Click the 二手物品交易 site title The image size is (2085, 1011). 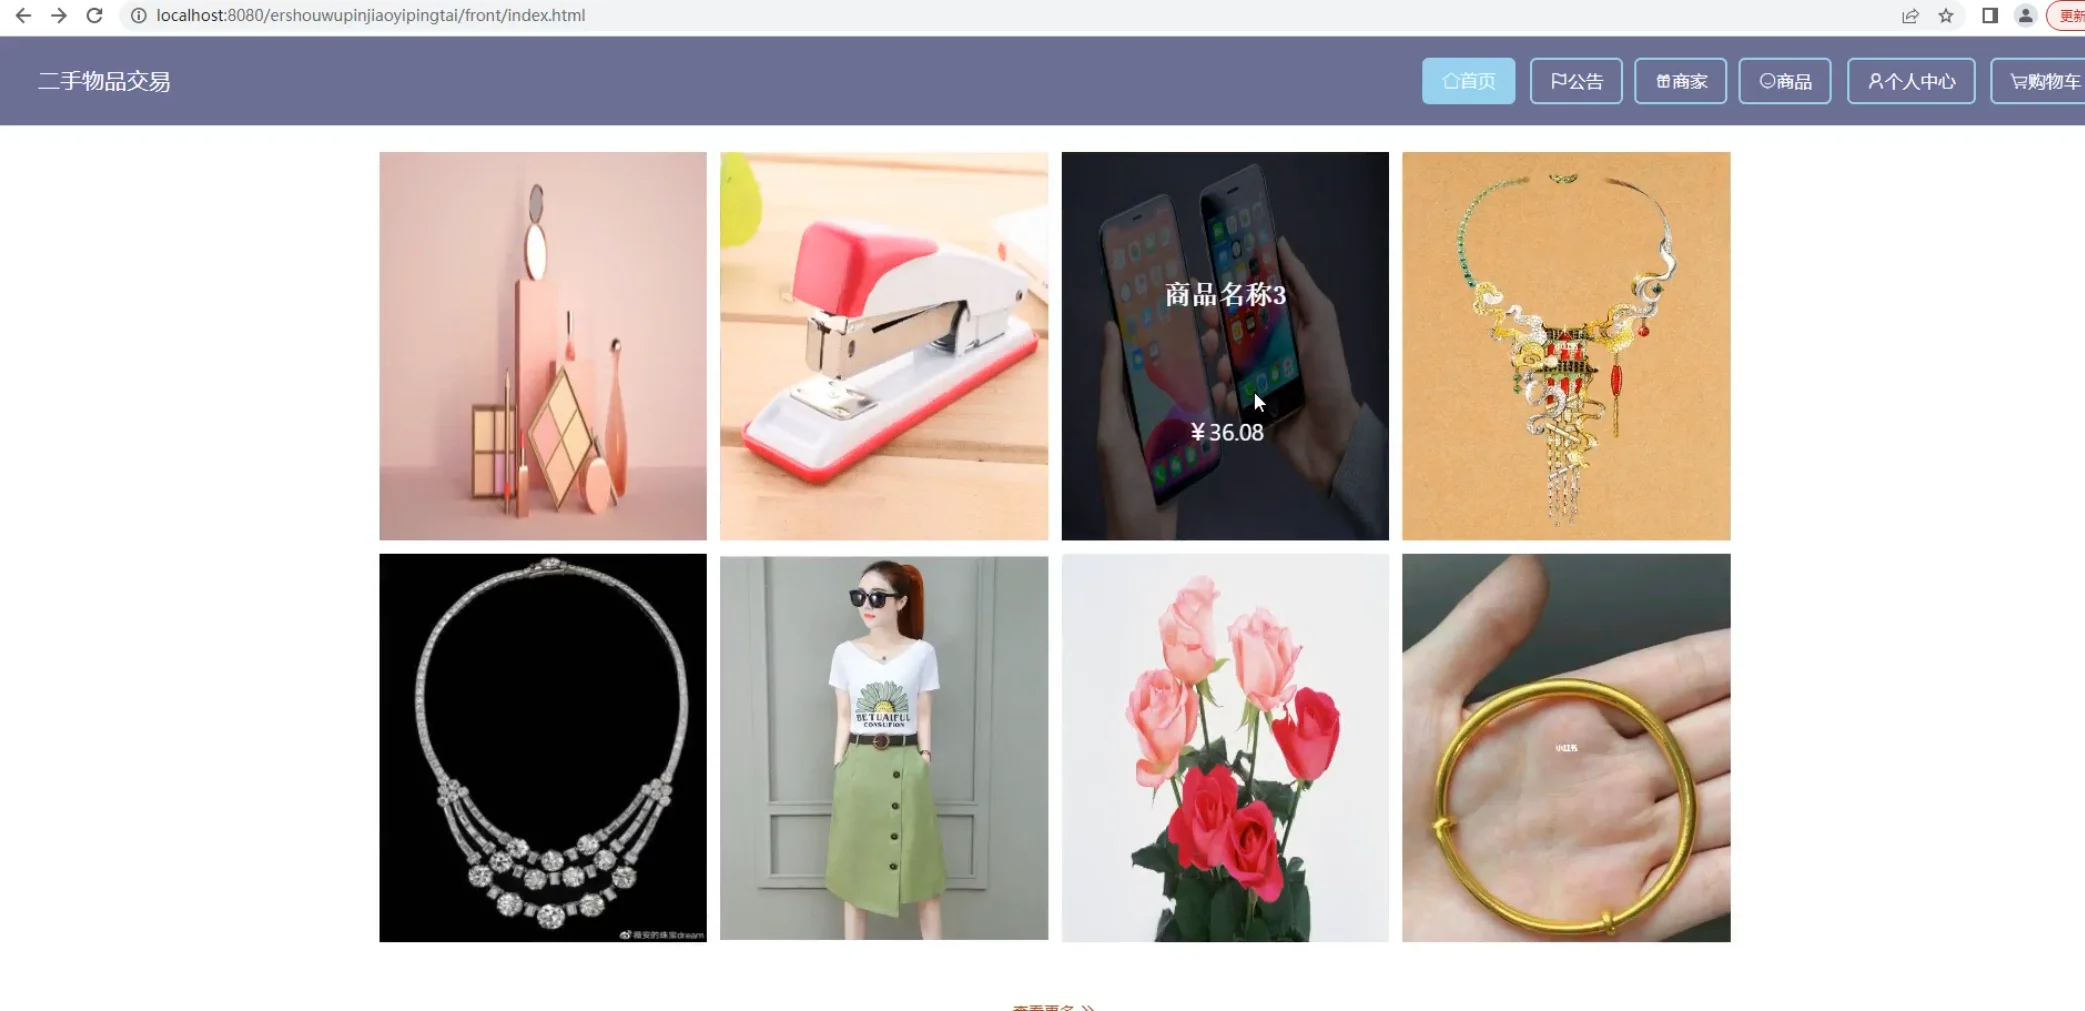[104, 81]
